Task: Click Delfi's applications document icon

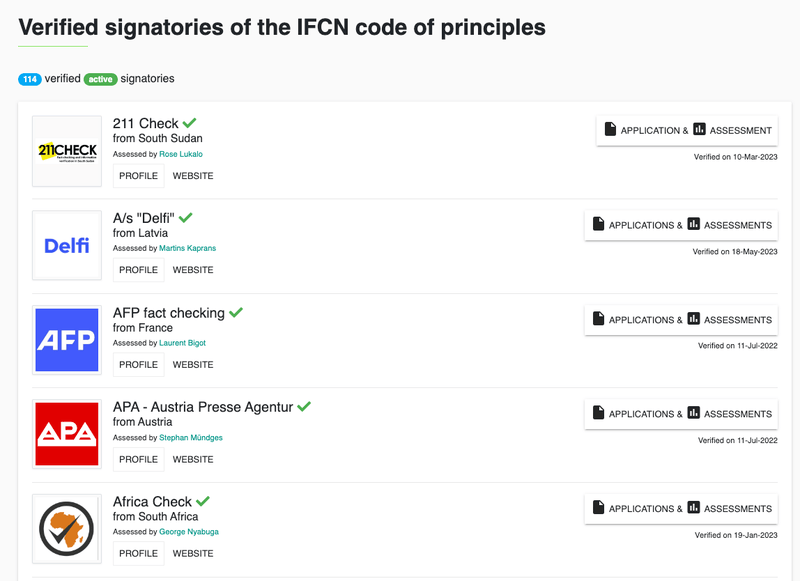Action: pos(598,225)
